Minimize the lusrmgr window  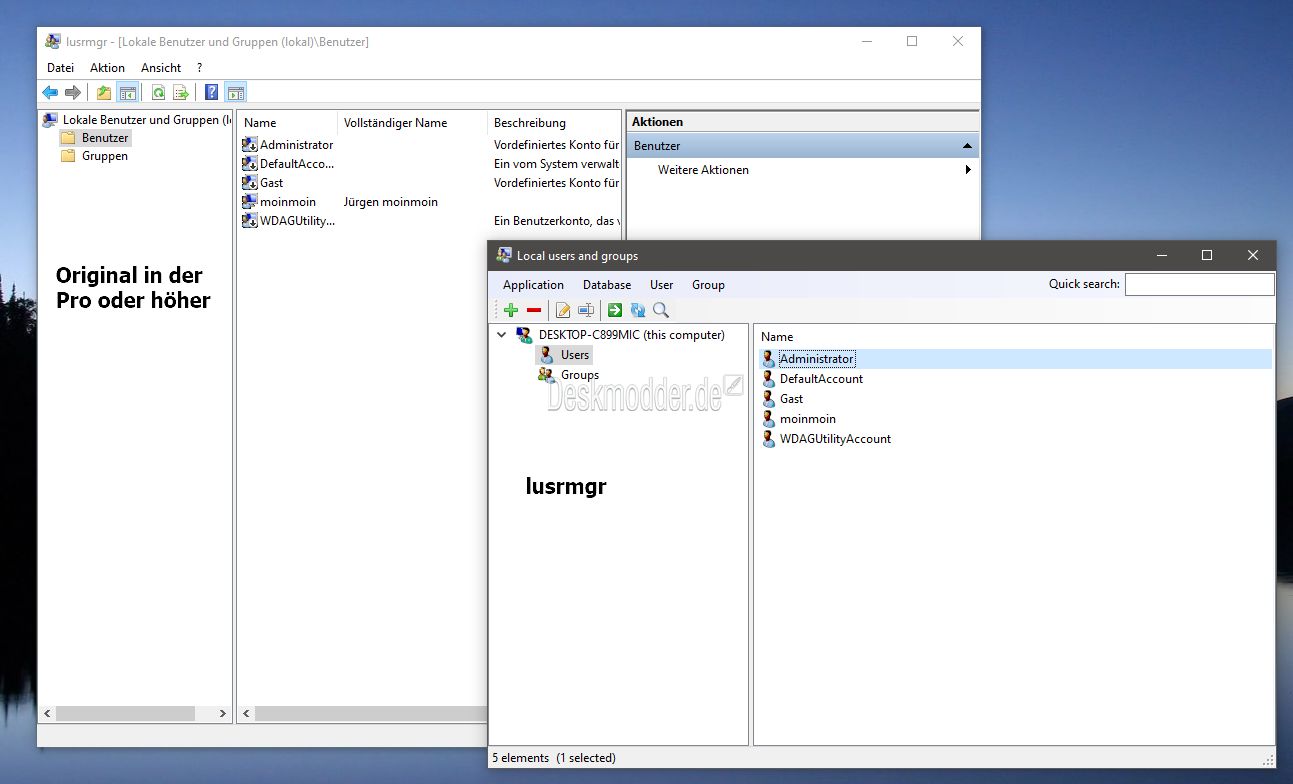(x=866, y=42)
